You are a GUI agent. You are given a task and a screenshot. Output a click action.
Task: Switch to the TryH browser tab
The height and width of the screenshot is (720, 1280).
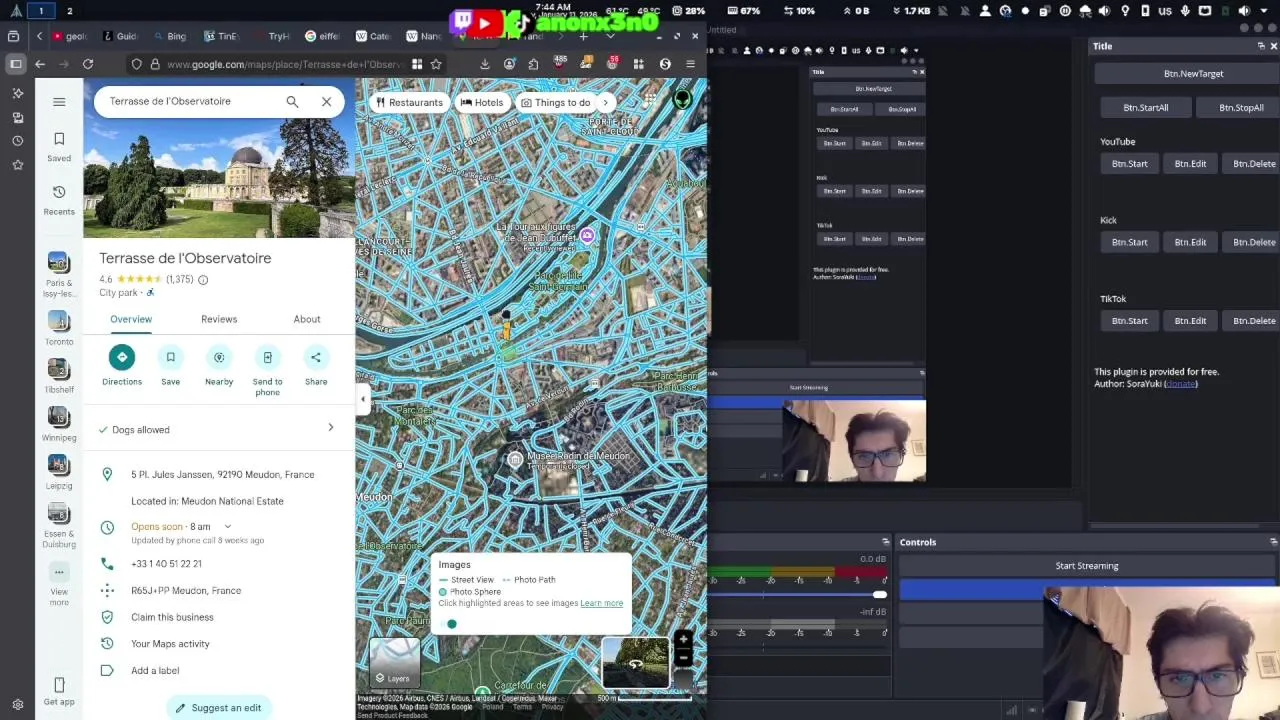(x=271, y=36)
